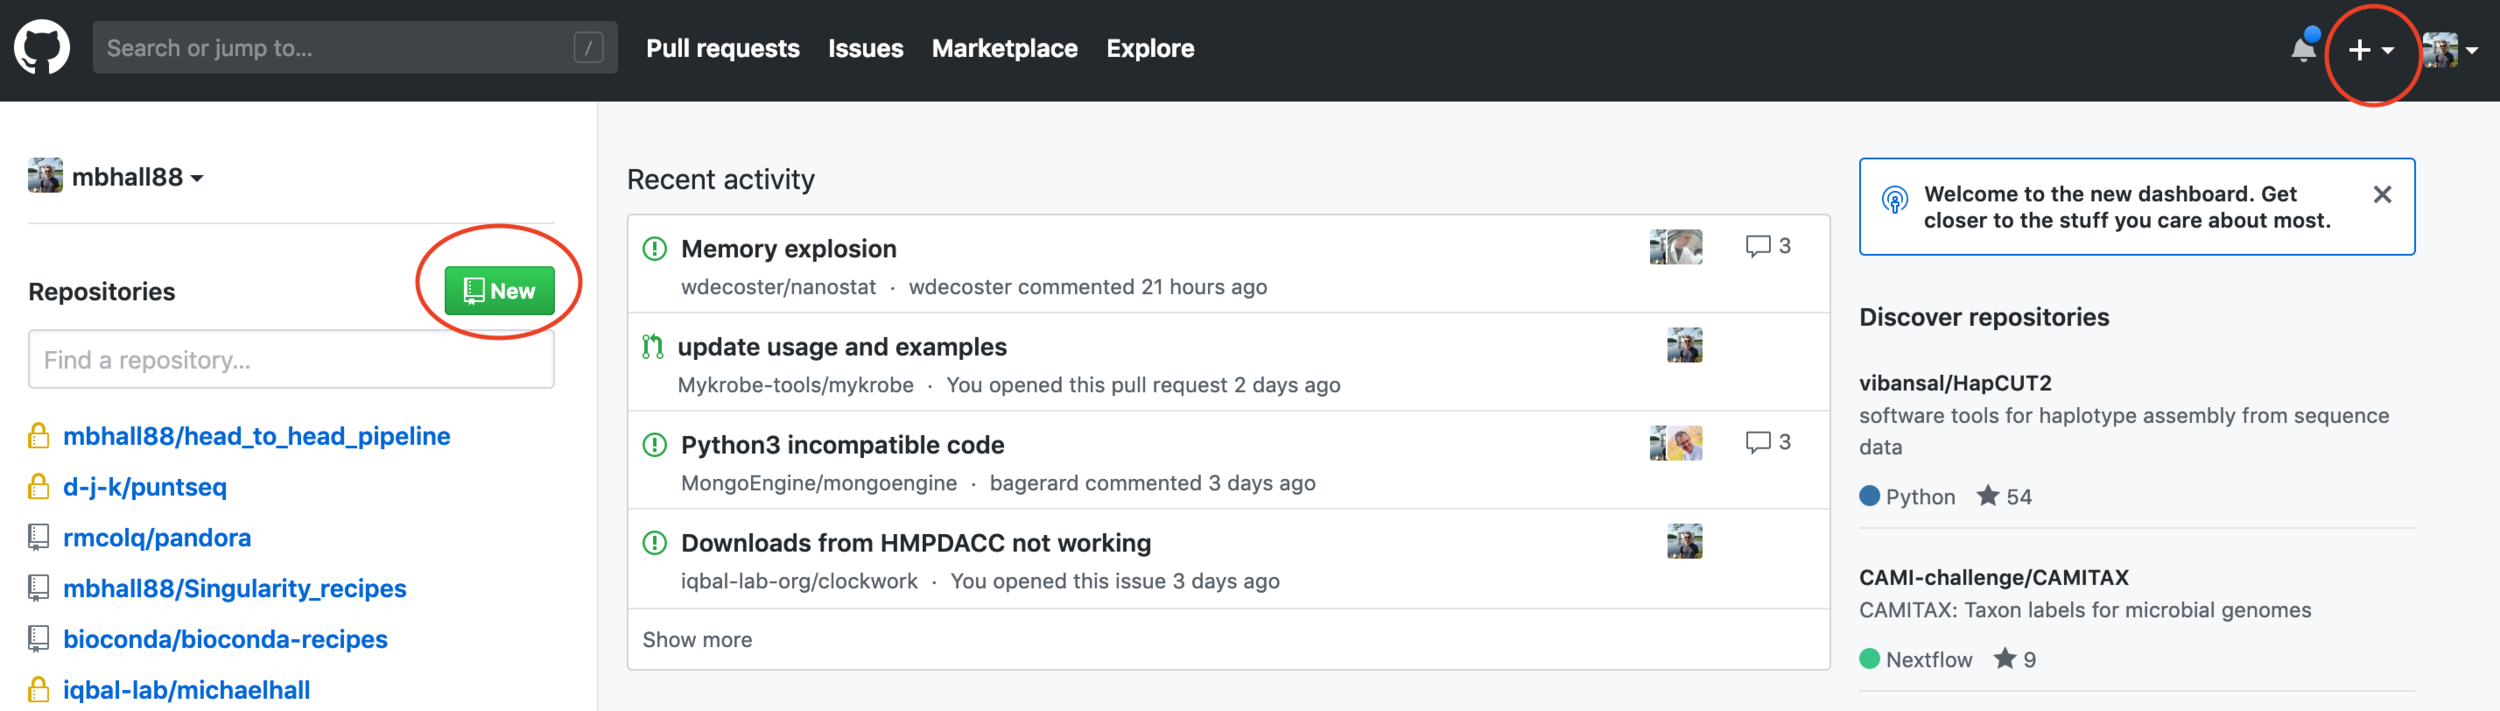
Task: Open rmcolq/pandora repository
Action: coord(157,538)
